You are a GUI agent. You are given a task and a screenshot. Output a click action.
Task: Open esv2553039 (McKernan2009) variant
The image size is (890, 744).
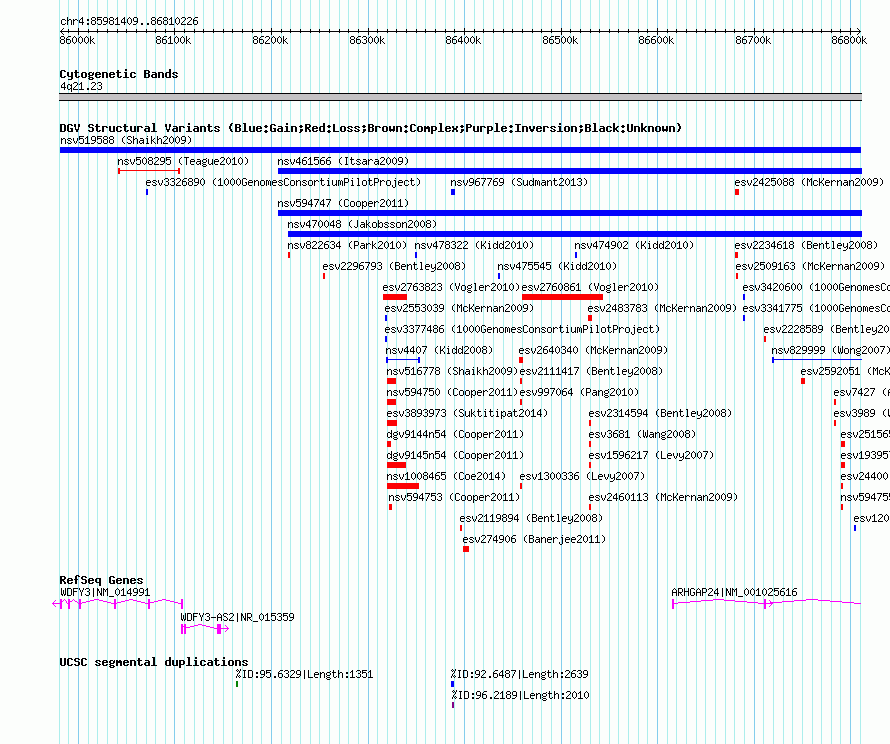[459, 308]
